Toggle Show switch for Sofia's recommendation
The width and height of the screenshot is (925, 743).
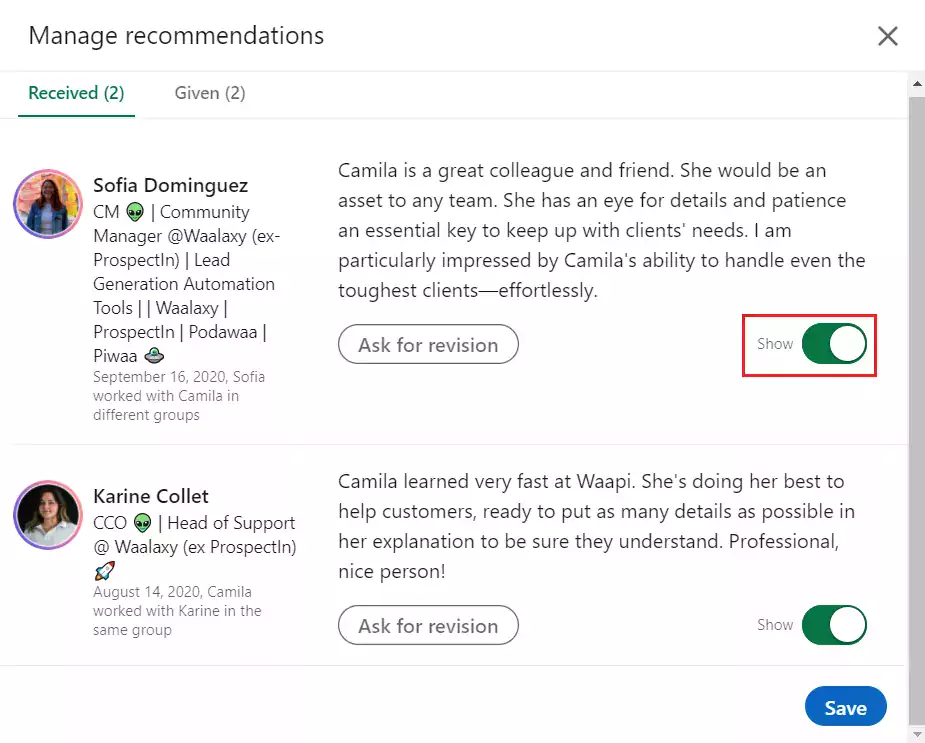[834, 344]
